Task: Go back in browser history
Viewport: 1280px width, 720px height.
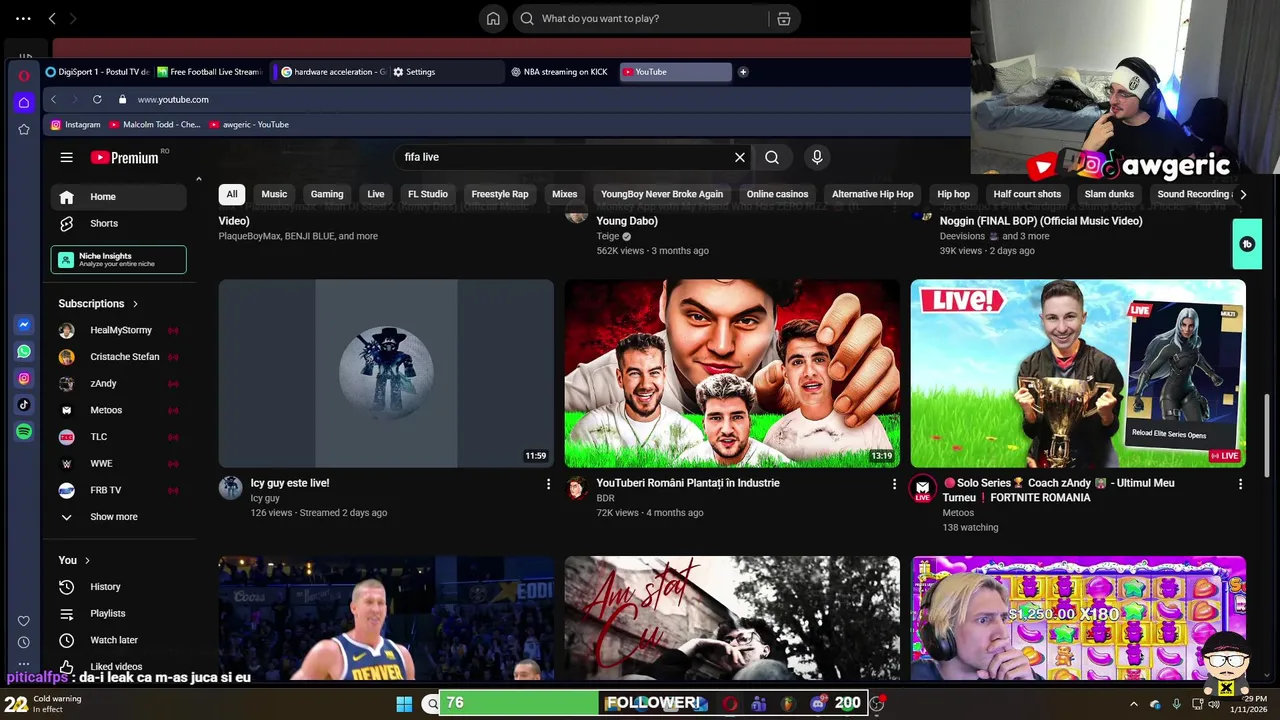Action: point(54,99)
